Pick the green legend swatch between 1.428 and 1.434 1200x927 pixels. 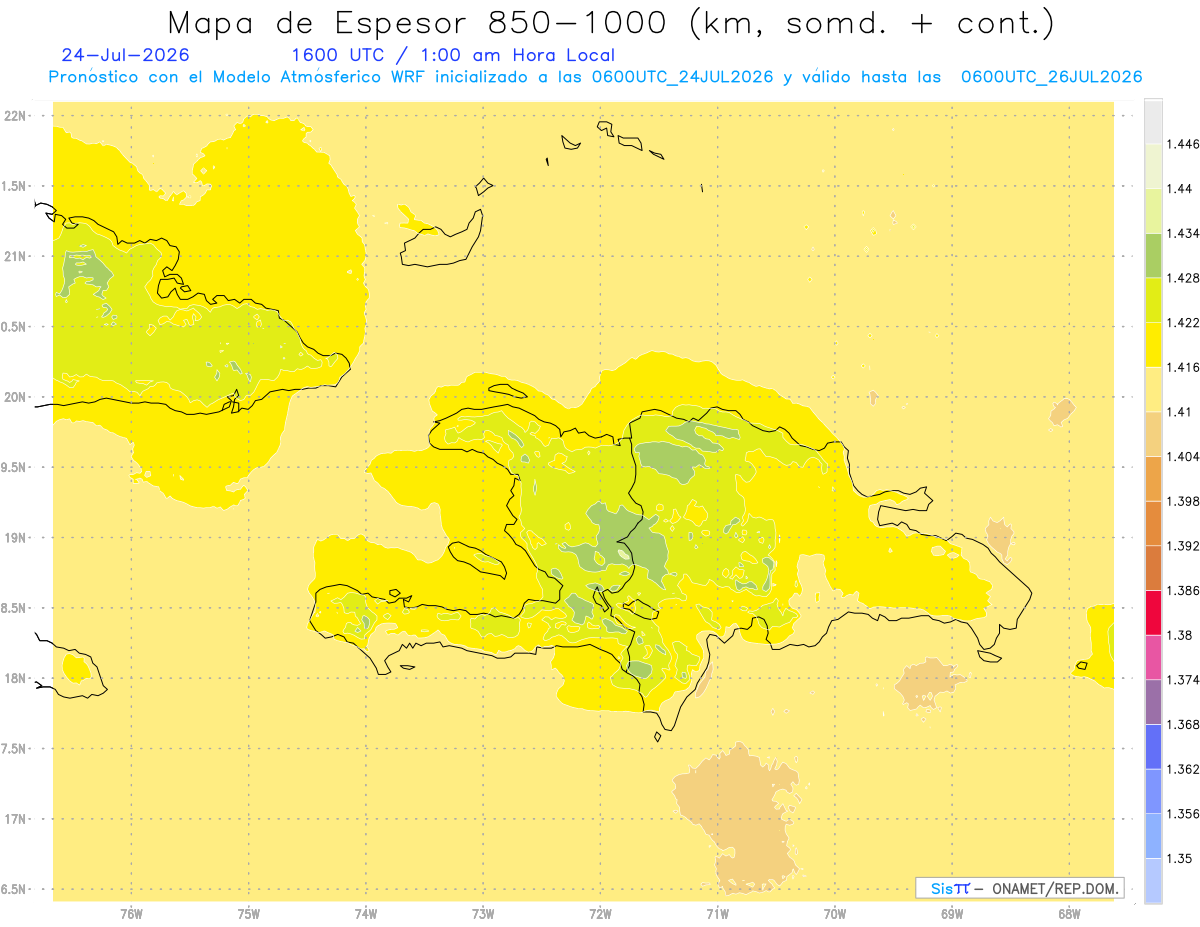pyautogui.click(x=1153, y=256)
